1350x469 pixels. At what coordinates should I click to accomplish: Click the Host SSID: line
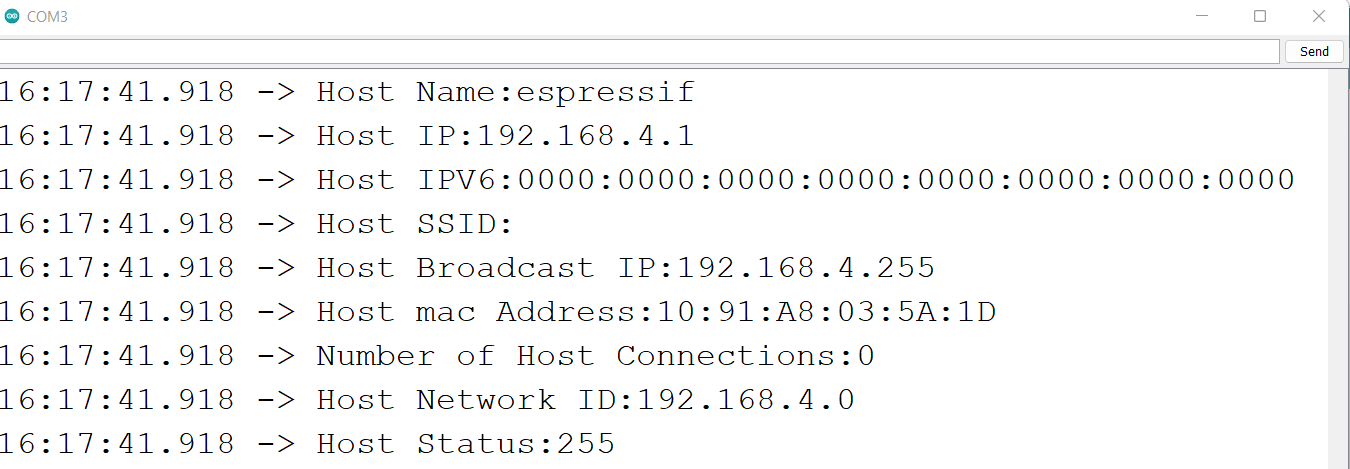(x=257, y=224)
